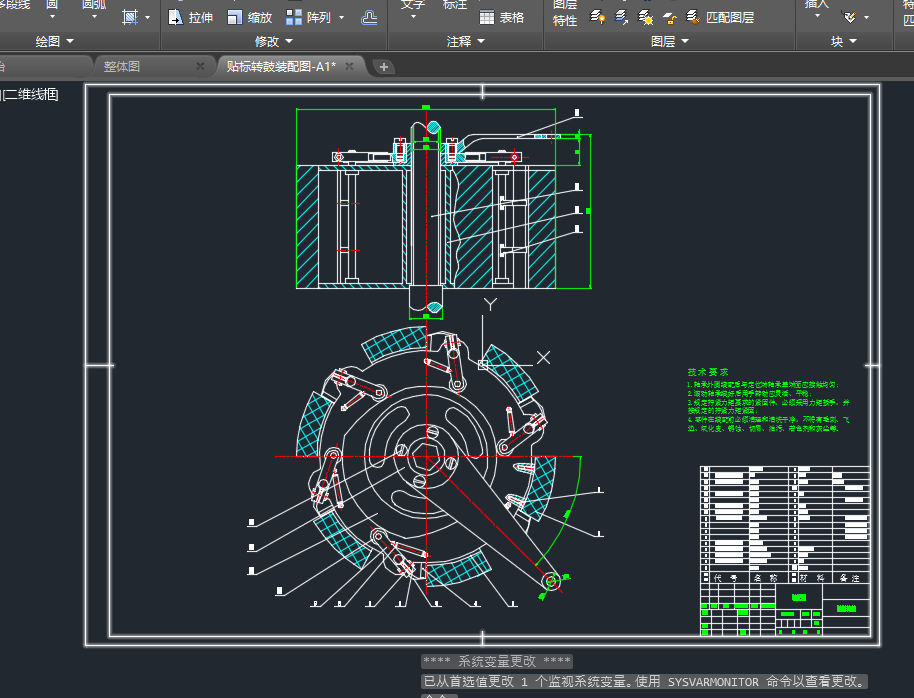Click the first layer bulb icon

[597, 17]
